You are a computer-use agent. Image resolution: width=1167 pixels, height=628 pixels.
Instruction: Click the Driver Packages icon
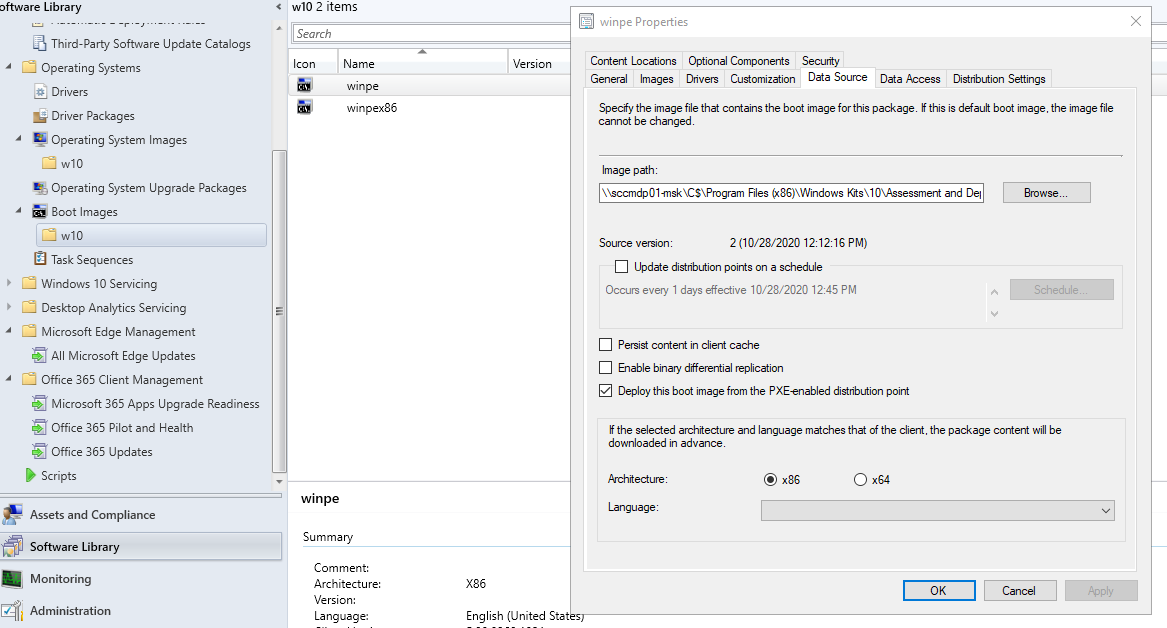pyautogui.click(x=40, y=116)
